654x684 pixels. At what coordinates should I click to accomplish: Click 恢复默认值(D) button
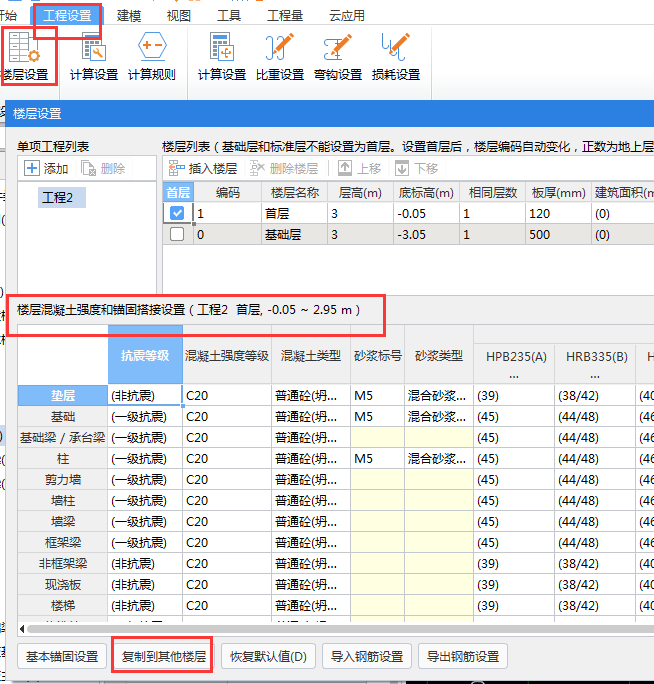coord(268,656)
